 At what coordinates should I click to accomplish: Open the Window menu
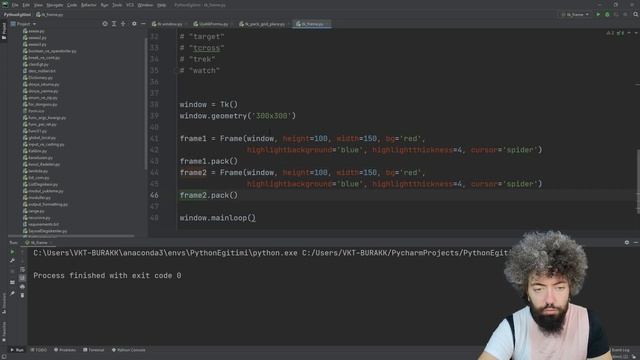(x=145, y=5)
